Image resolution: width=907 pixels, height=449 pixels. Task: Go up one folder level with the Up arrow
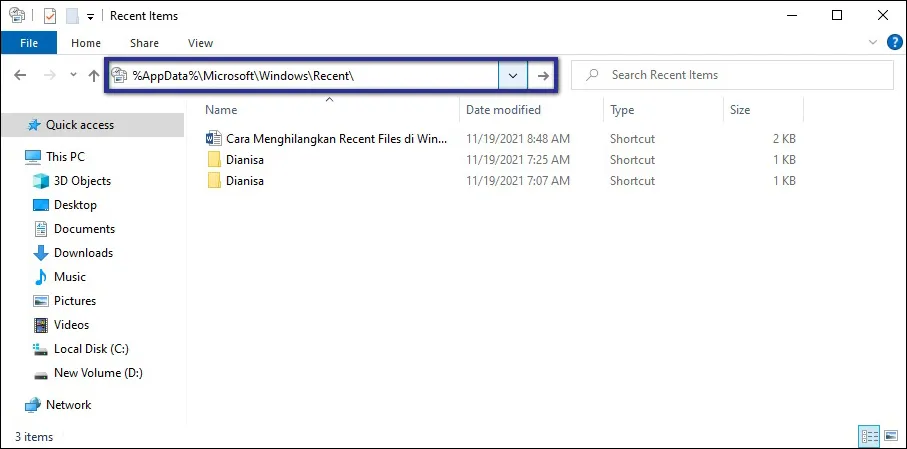(94, 75)
